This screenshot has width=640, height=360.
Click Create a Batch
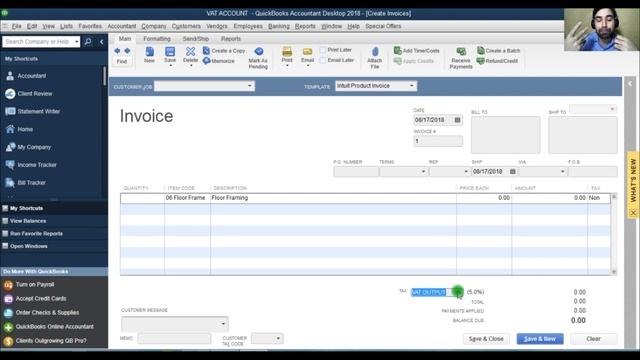click(x=498, y=51)
